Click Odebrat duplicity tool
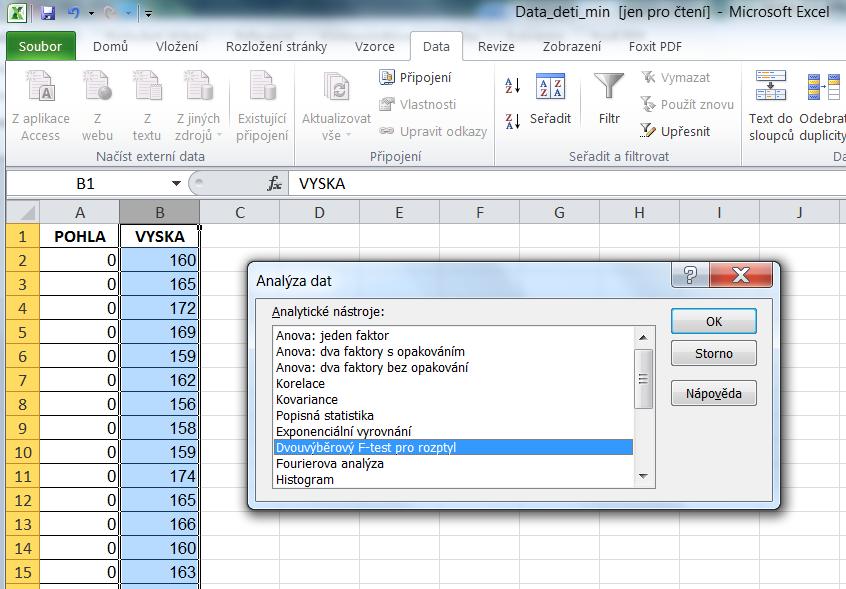The image size is (846, 589). (x=822, y=106)
